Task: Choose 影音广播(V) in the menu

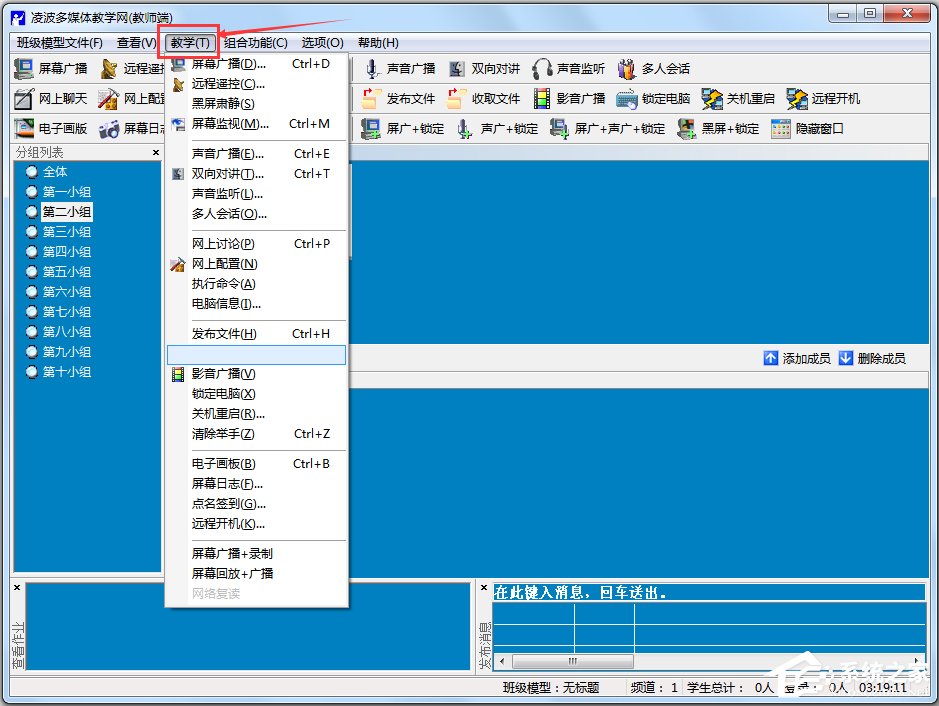Action: point(256,374)
